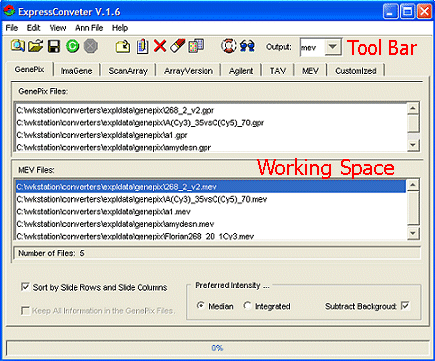The width and height of the screenshot is (435, 361).
Task: Select the Integrated intensity radio button
Action: point(247,306)
